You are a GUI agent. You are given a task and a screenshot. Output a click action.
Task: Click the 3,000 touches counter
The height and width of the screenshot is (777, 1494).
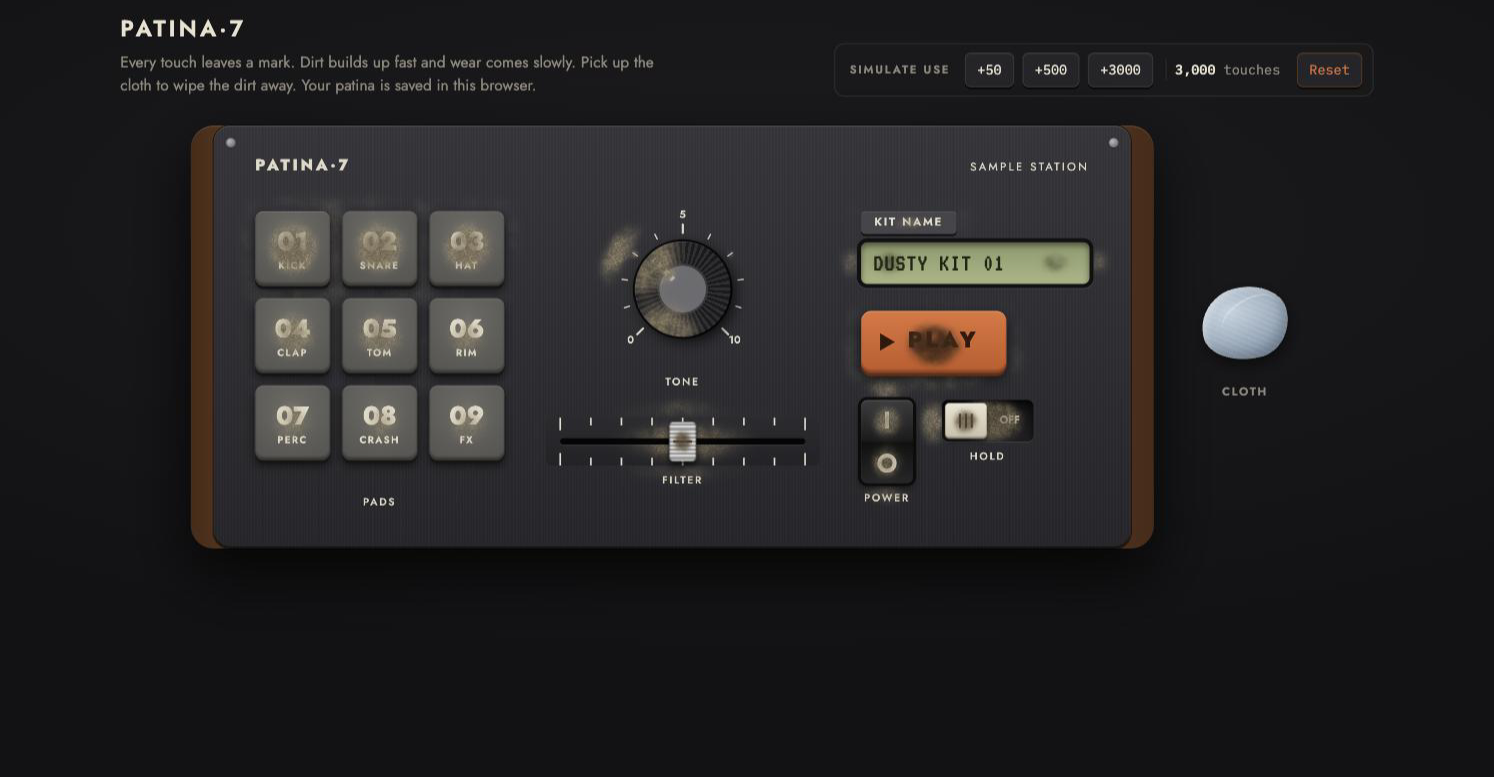pos(1227,70)
